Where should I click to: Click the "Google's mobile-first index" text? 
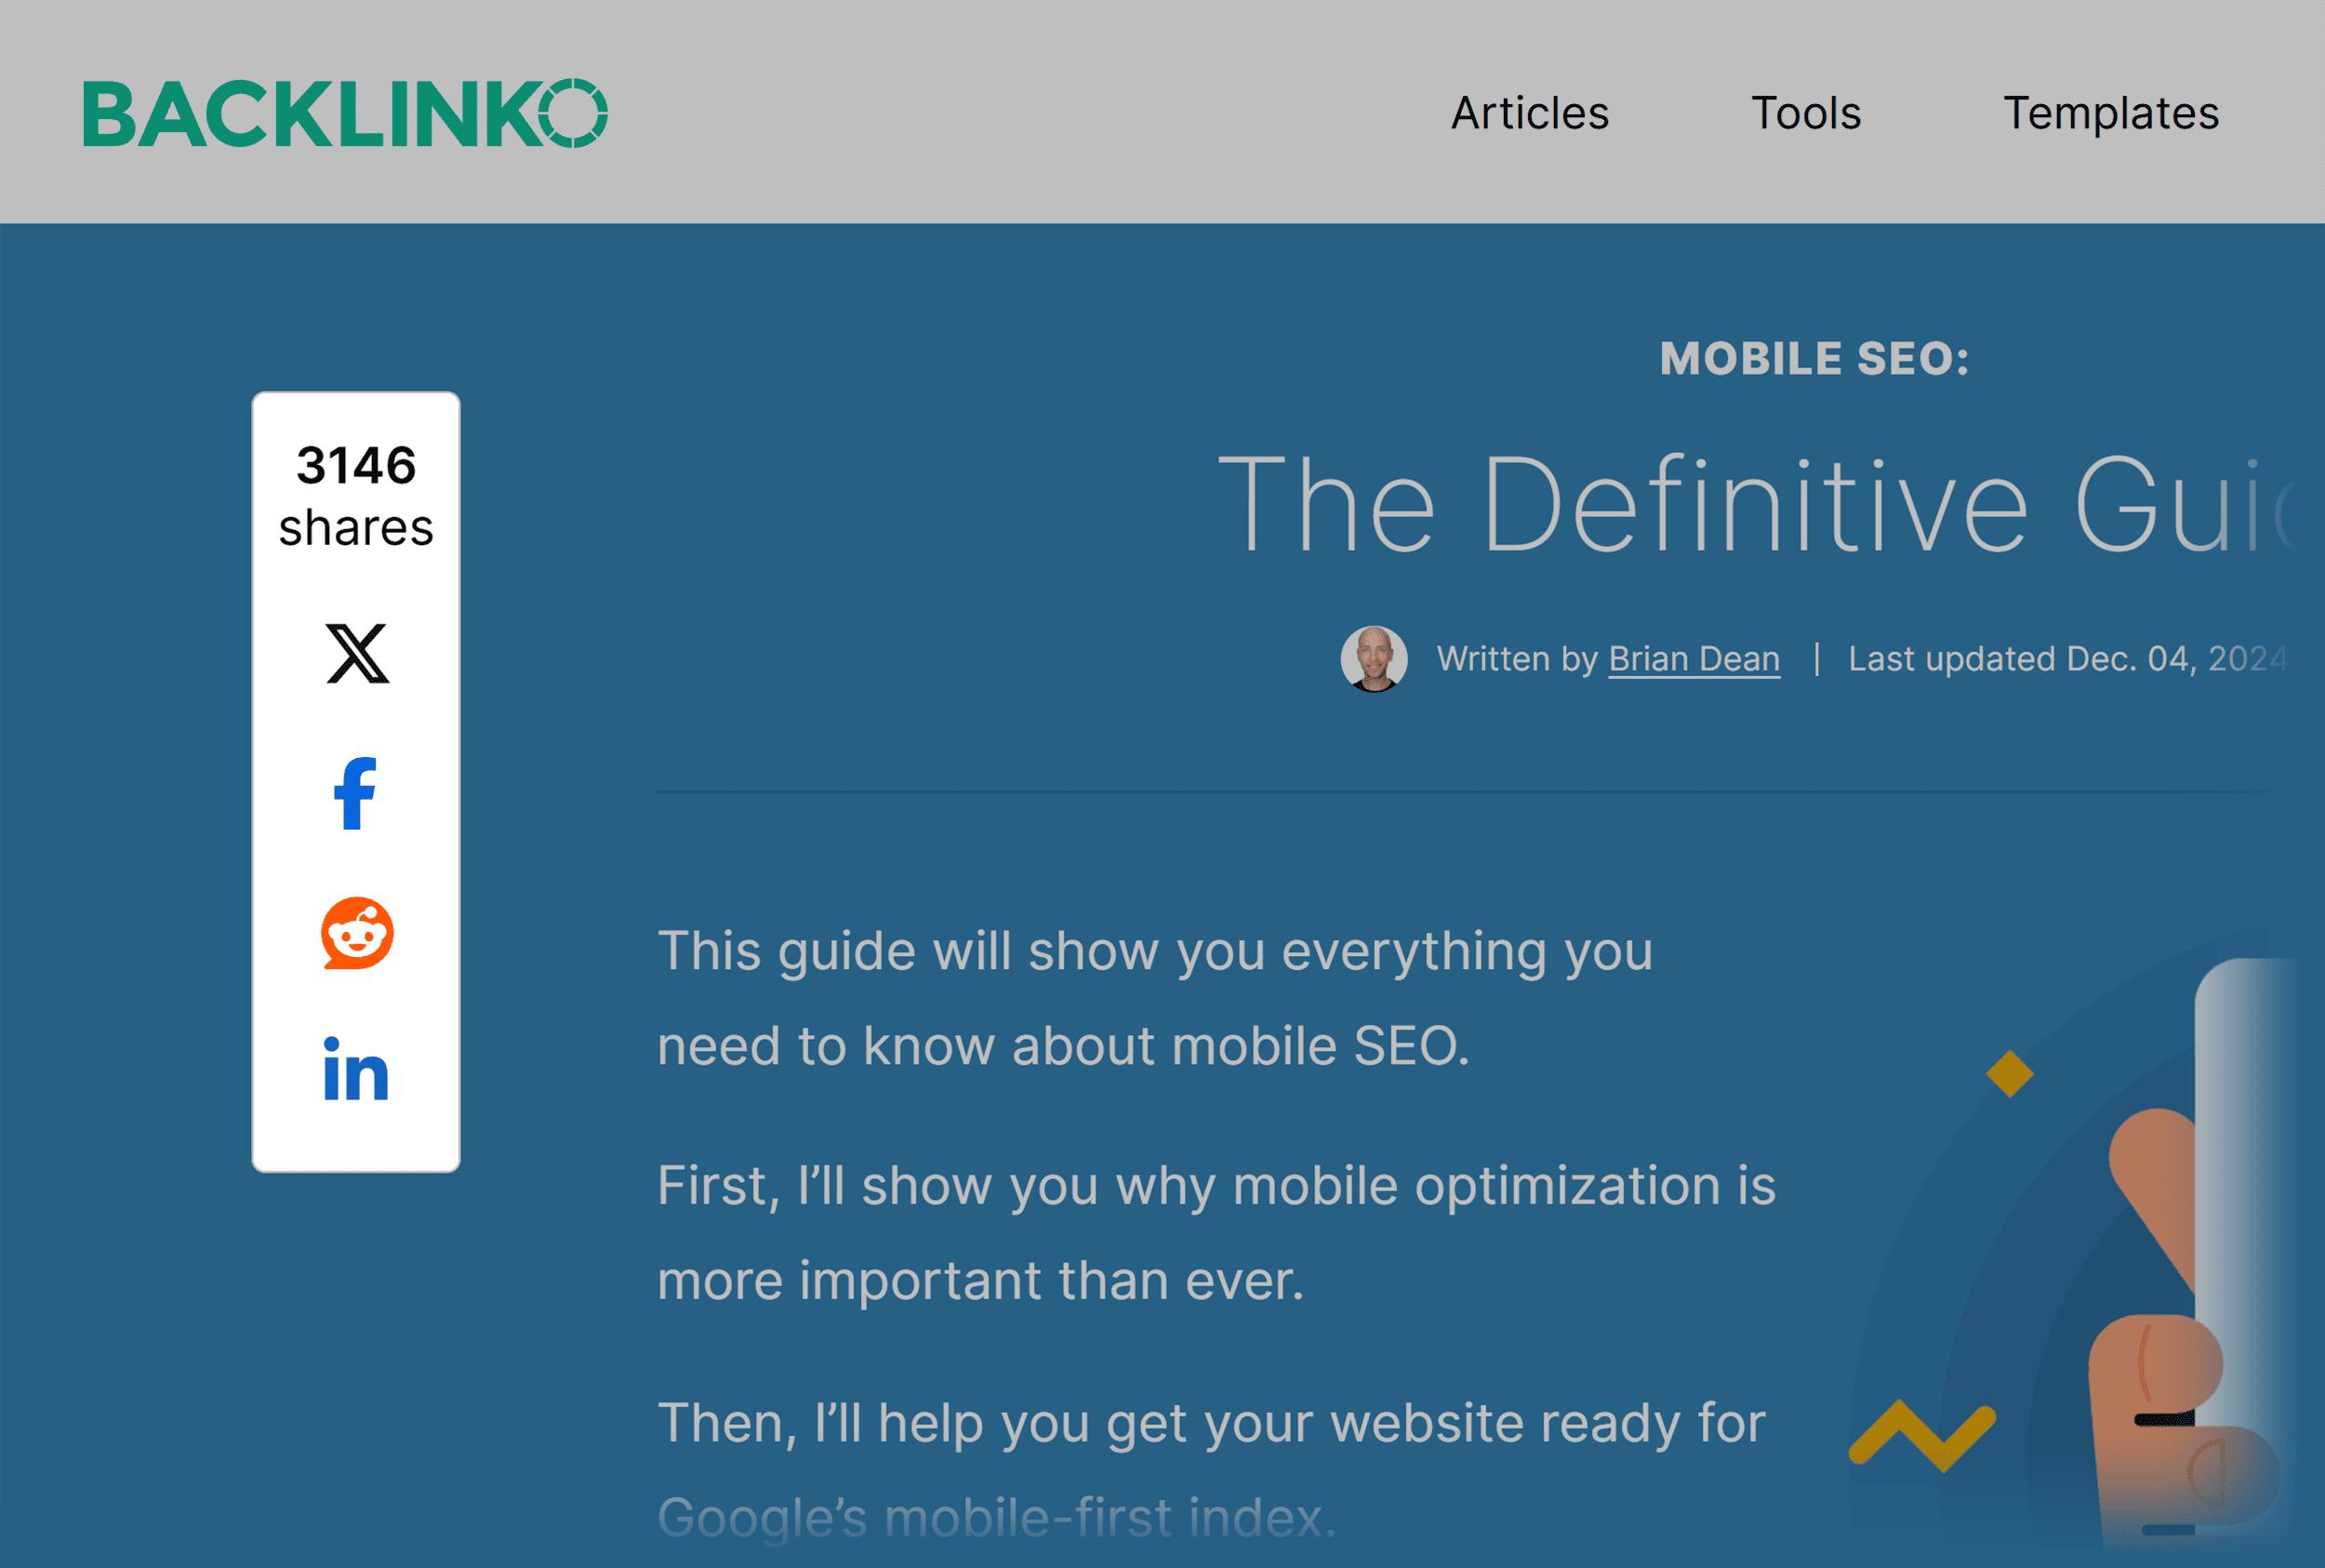pyautogui.click(x=996, y=1518)
